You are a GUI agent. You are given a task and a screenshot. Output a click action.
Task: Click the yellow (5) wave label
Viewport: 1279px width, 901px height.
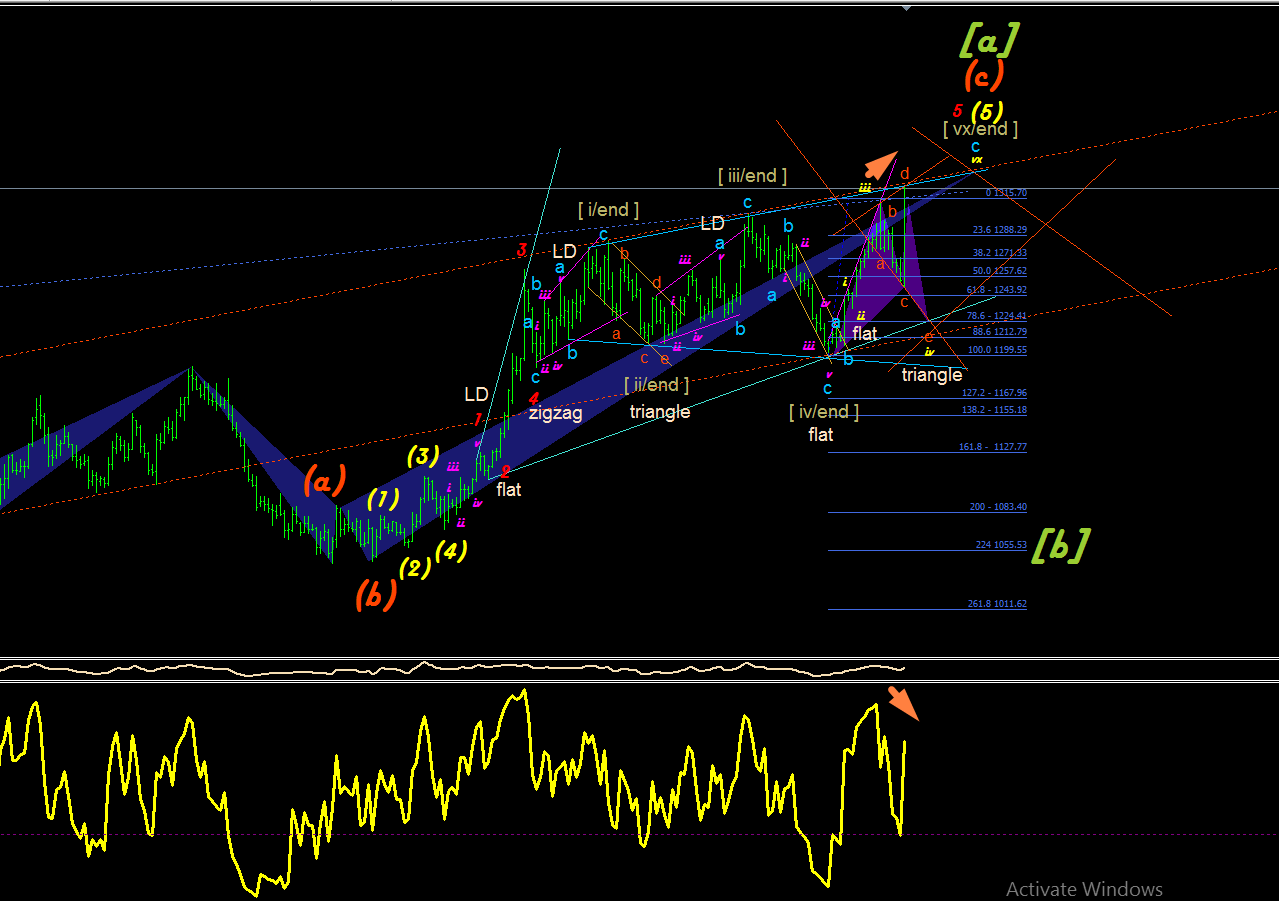[987, 111]
